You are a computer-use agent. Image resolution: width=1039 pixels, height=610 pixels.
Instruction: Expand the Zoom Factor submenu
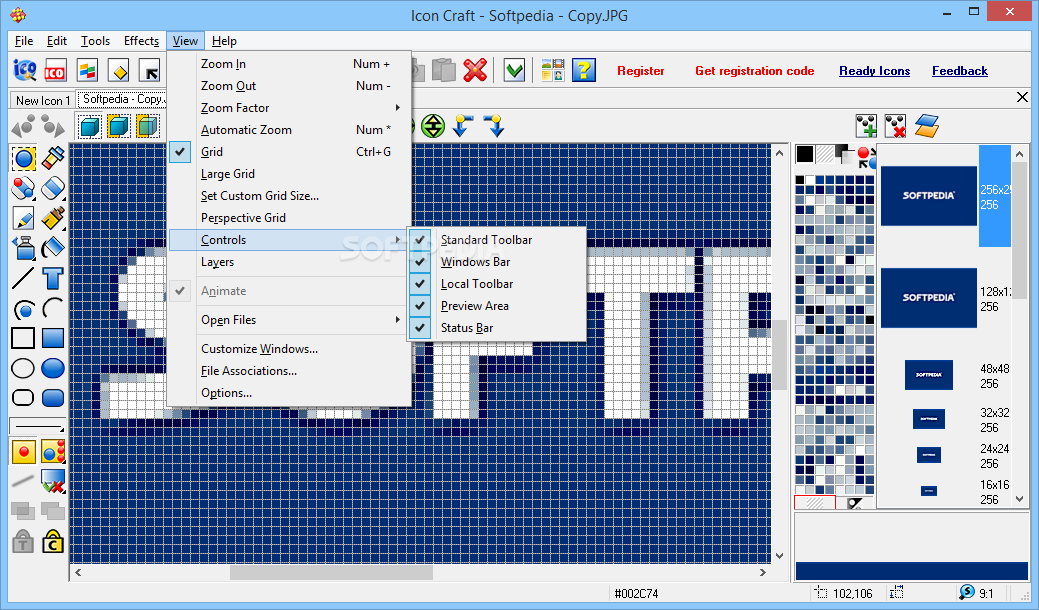click(290, 108)
